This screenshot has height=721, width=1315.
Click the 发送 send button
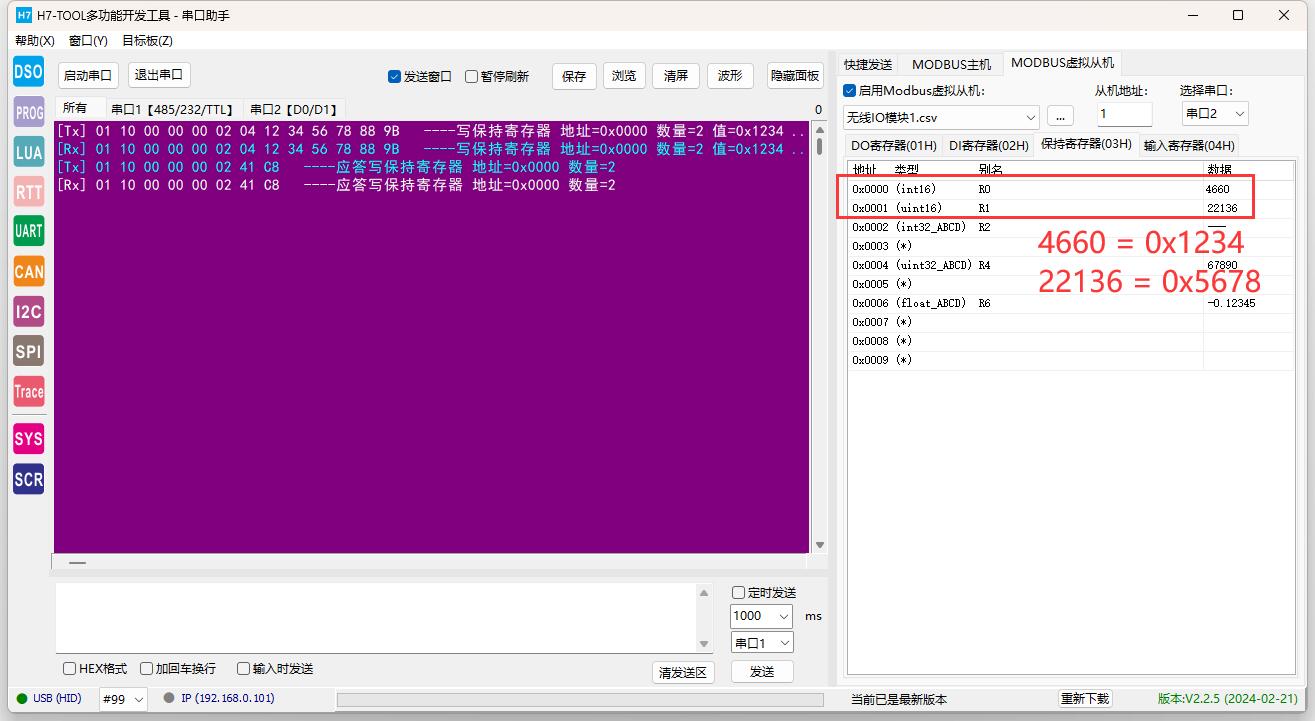762,671
